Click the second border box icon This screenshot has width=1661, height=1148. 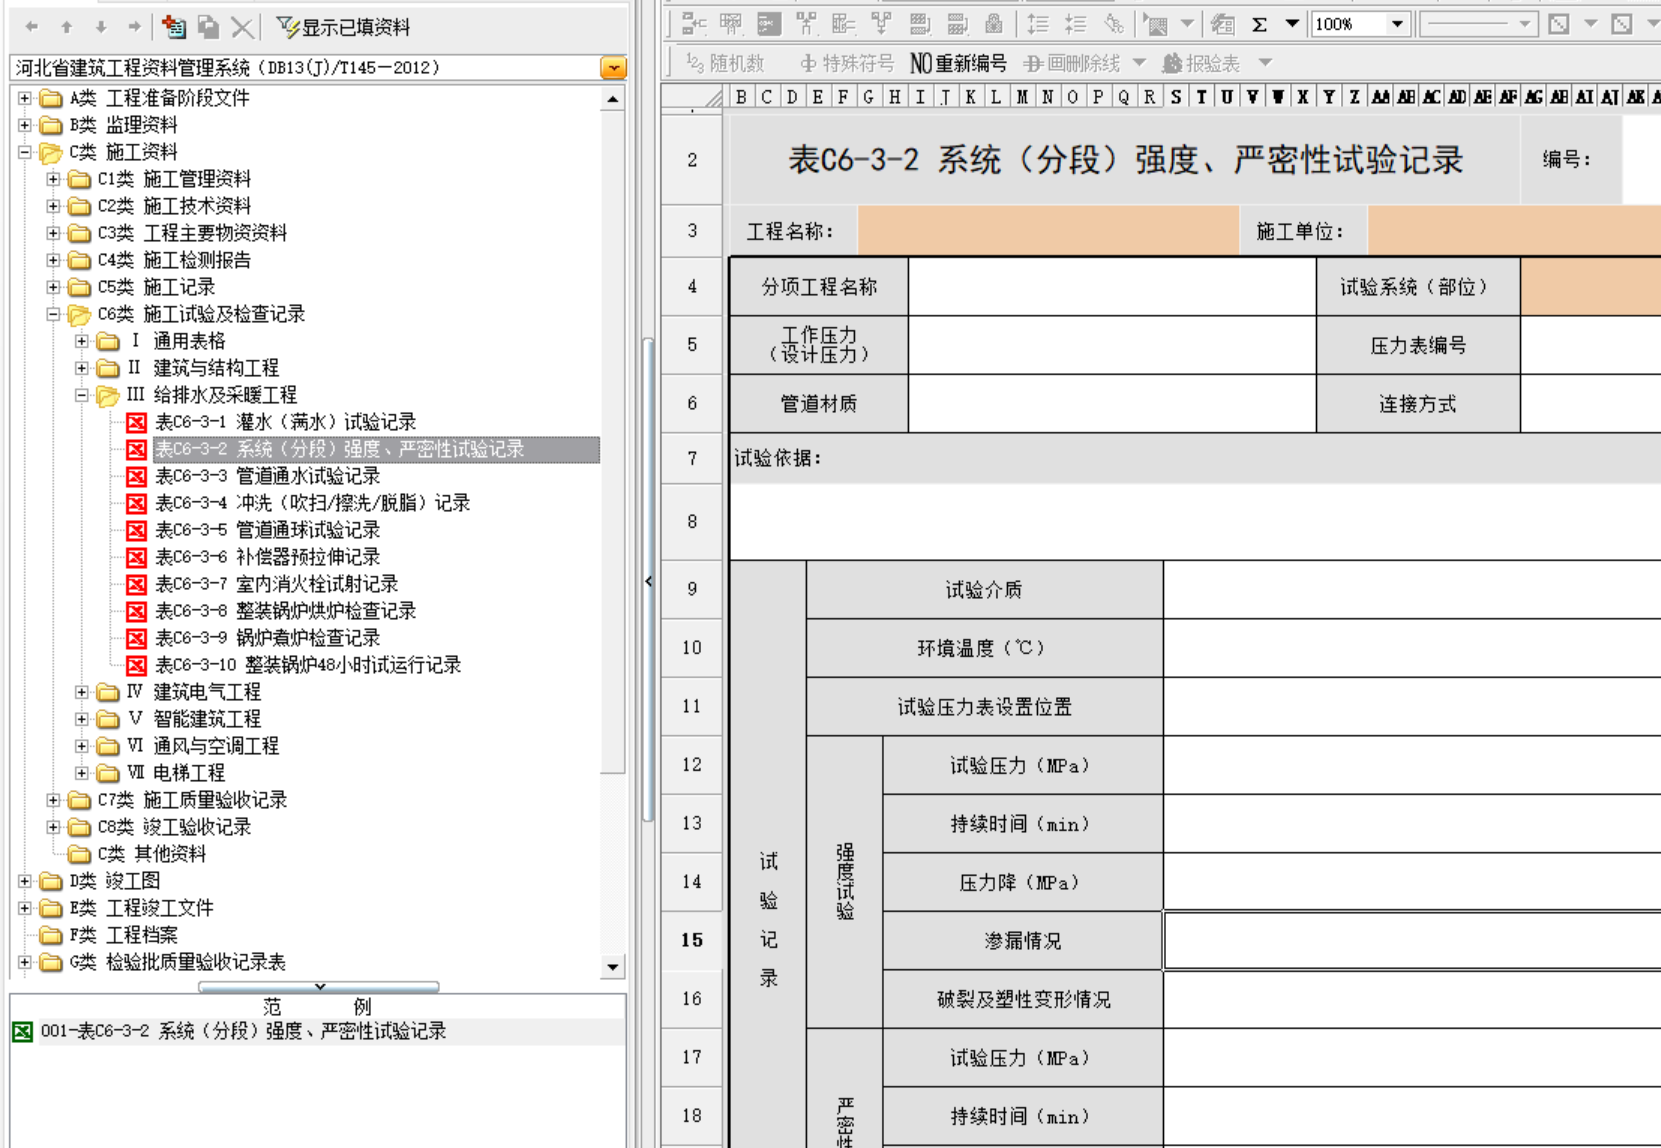click(x=1622, y=24)
